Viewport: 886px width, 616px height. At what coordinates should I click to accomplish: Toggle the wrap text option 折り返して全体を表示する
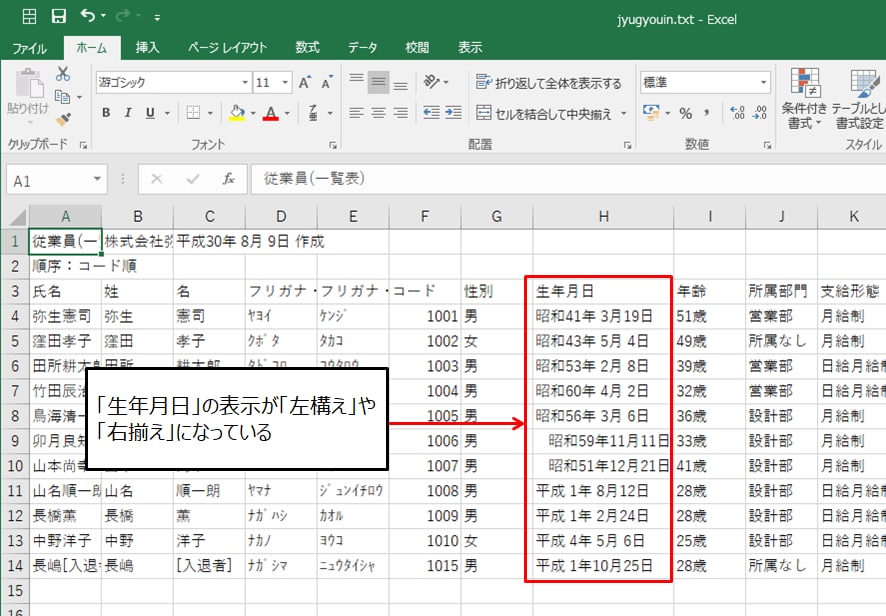tap(549, 83)
